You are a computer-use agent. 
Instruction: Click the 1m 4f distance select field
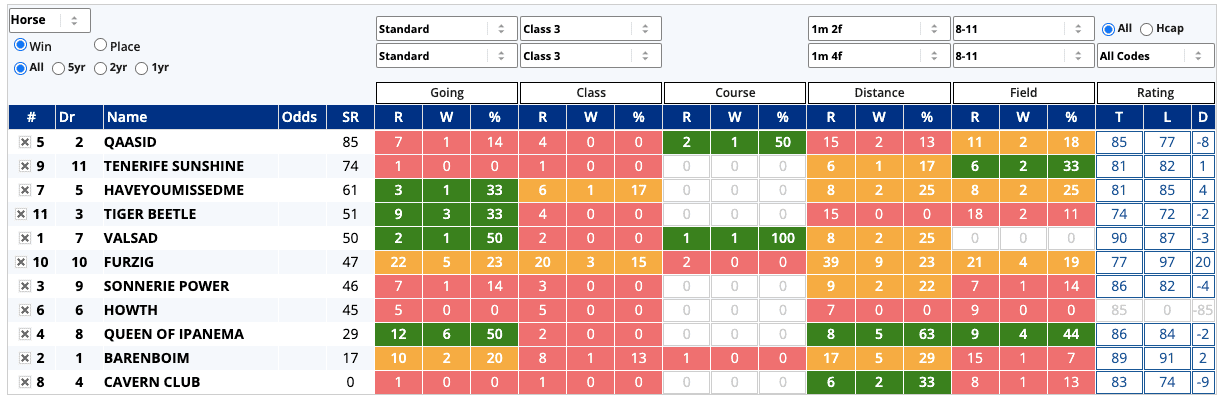(x=878, y=56)
